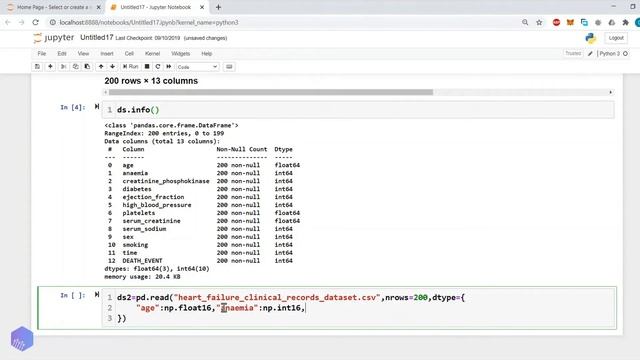The width and height of the screenshot is (640, 360).
Task: Click the Jupyter logo
Action: point(54,38)
